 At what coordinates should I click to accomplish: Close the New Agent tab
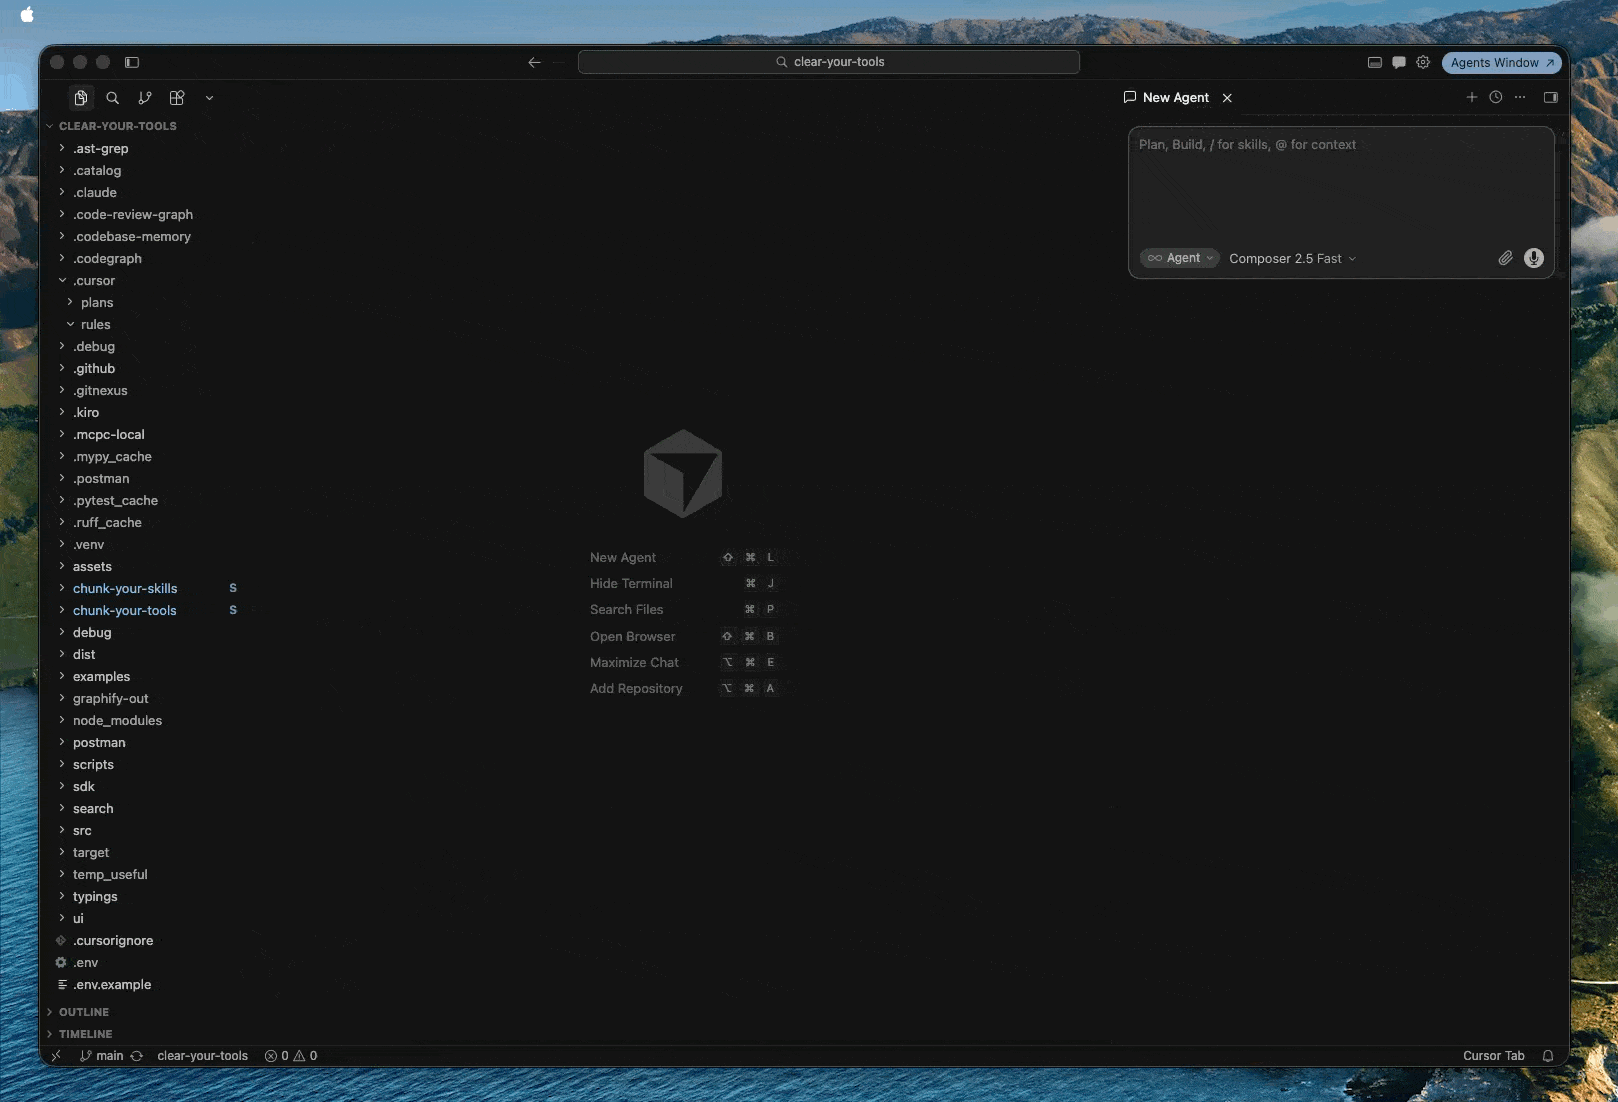(x=1227, y=98)
